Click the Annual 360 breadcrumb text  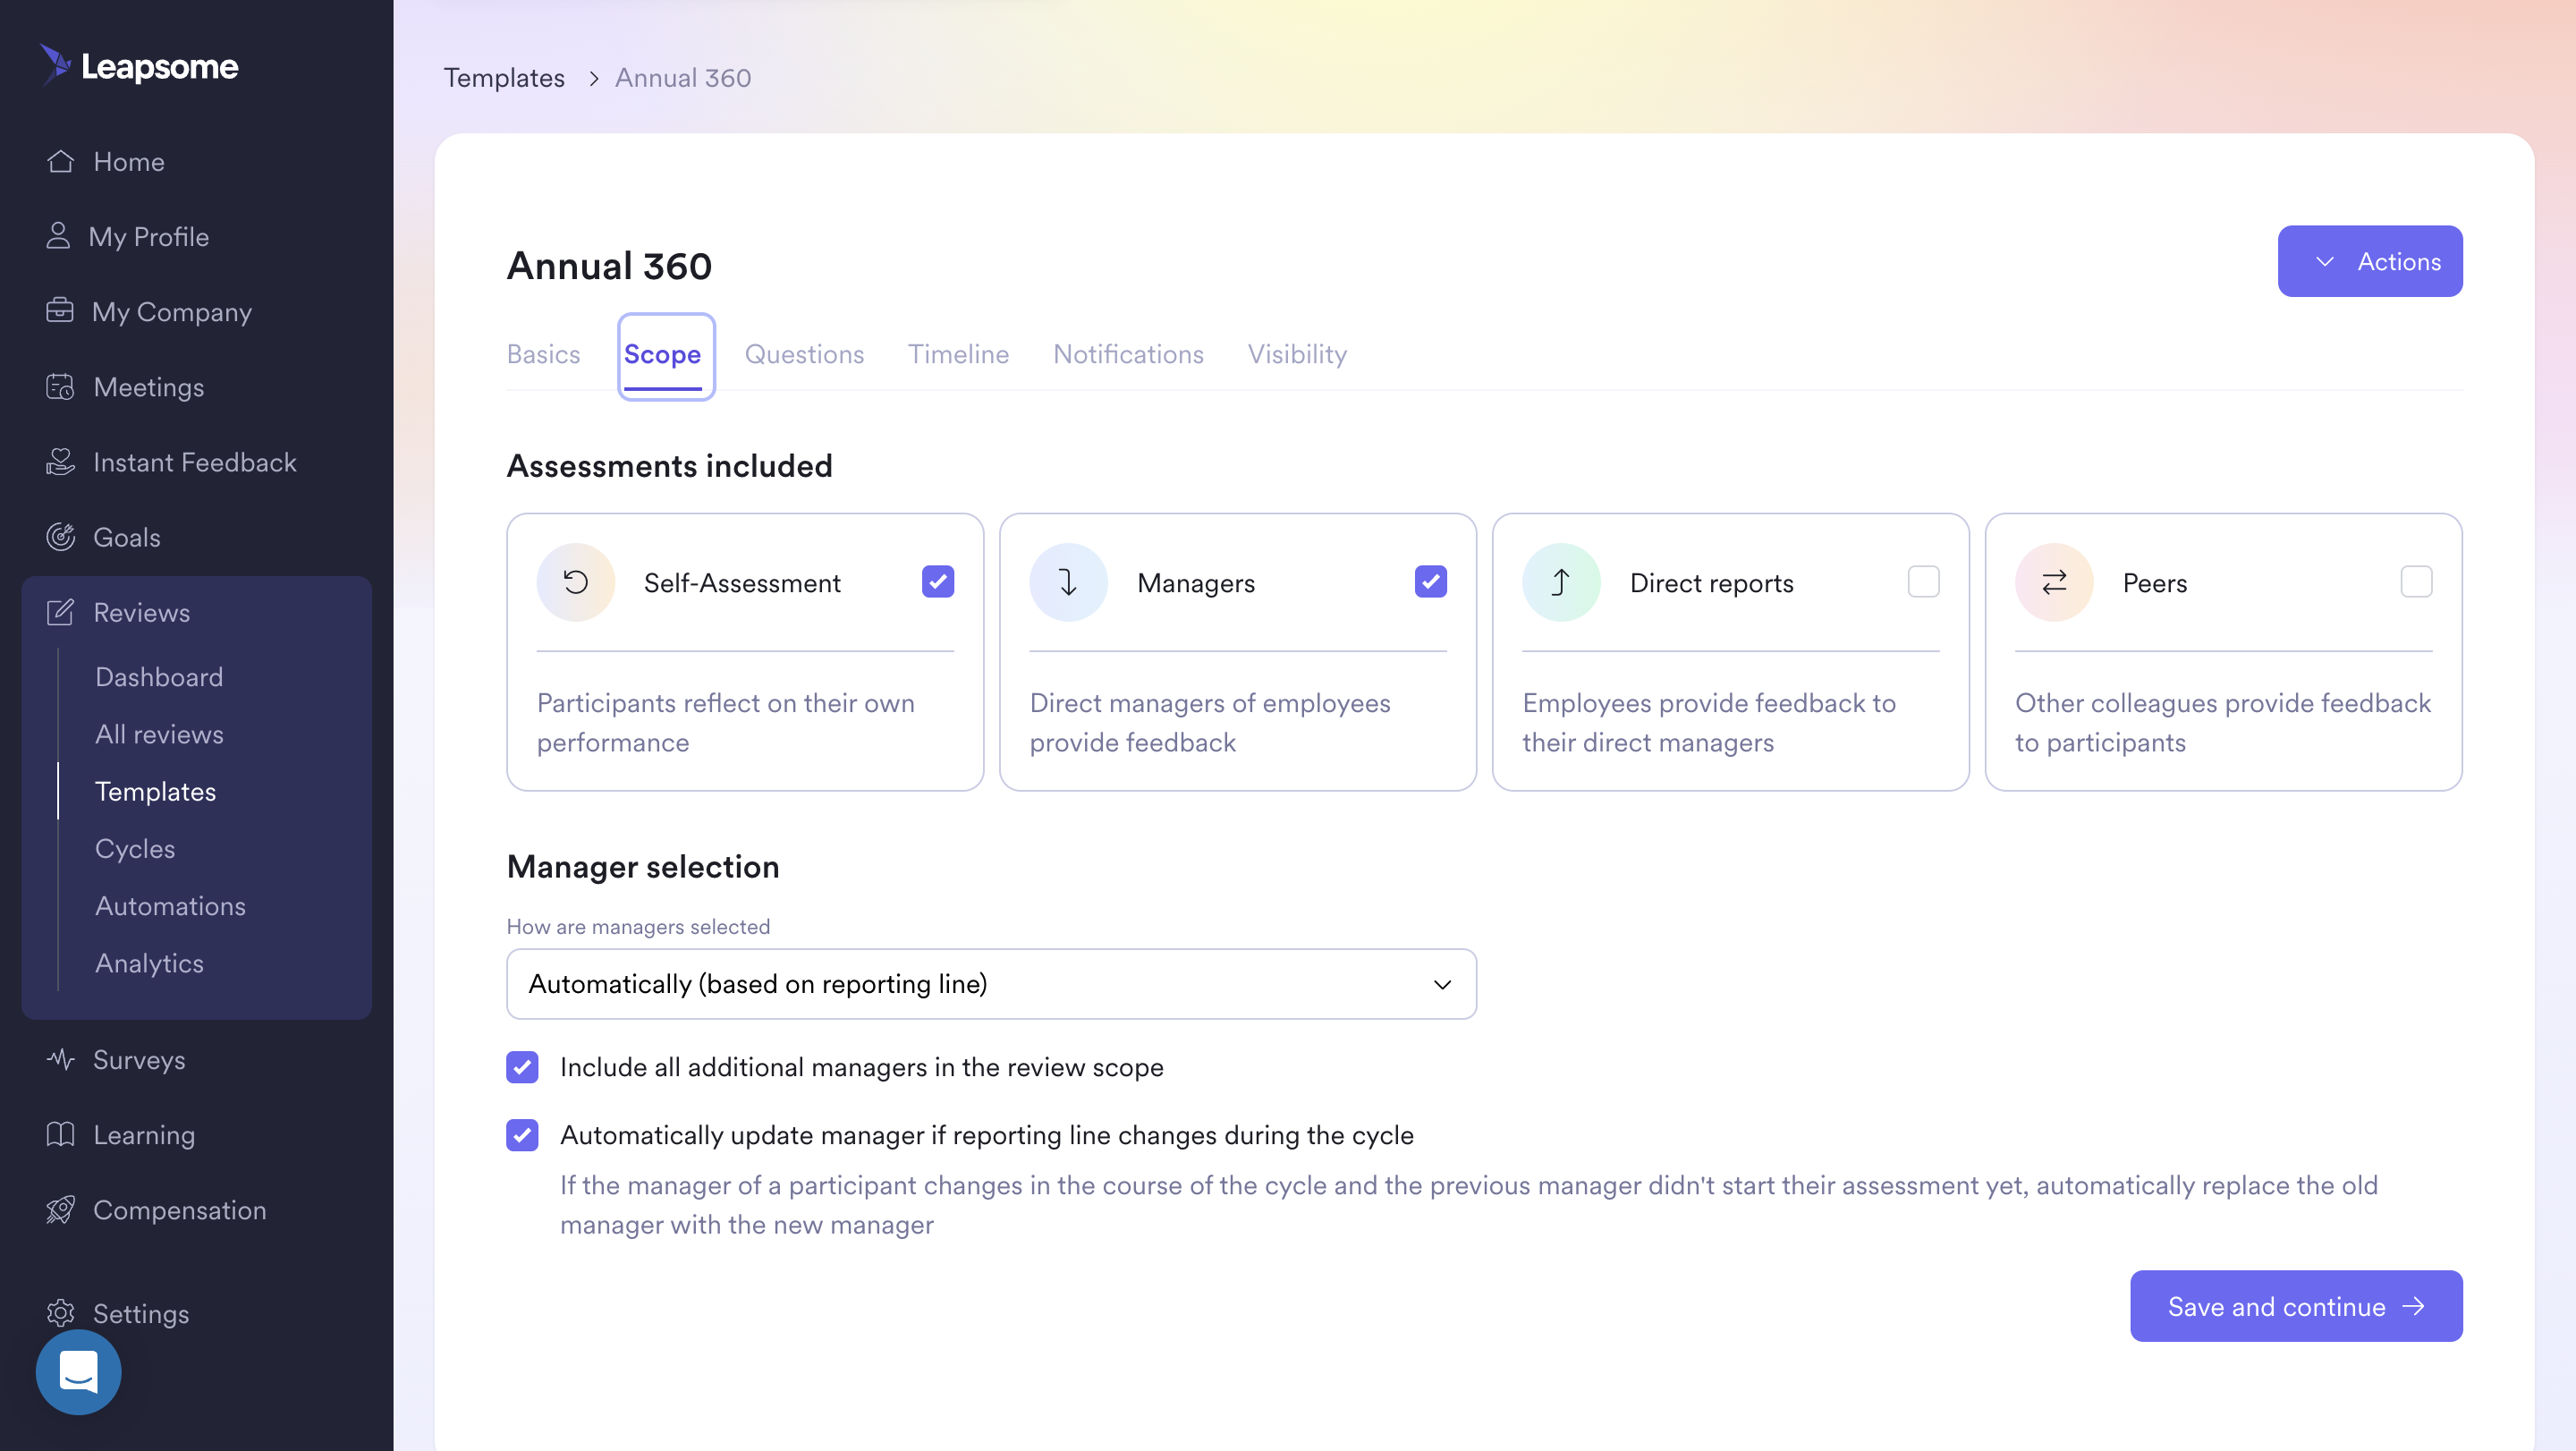click(683, 78)
